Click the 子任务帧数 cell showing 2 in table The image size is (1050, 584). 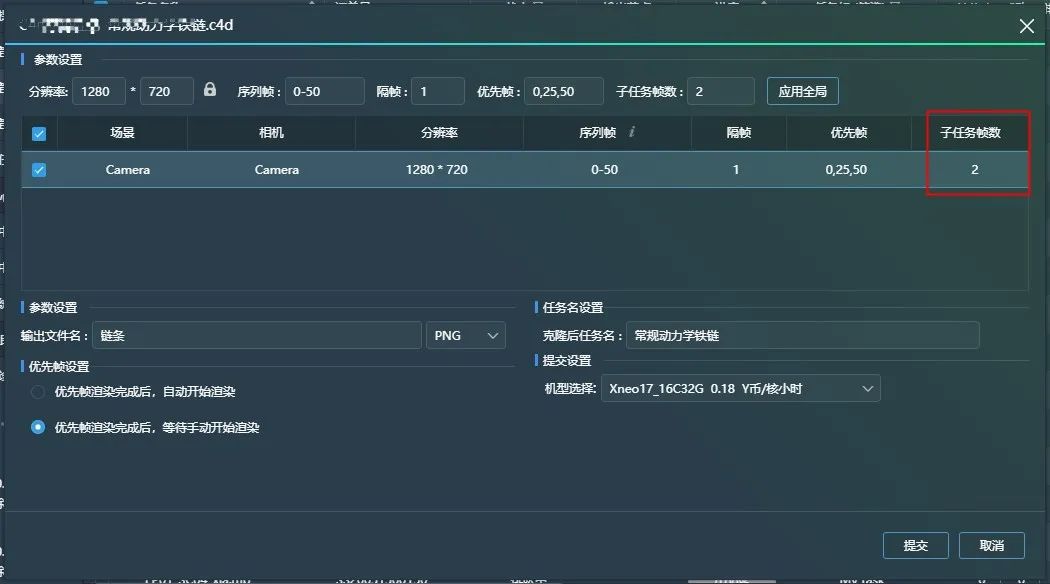(974, 170)
